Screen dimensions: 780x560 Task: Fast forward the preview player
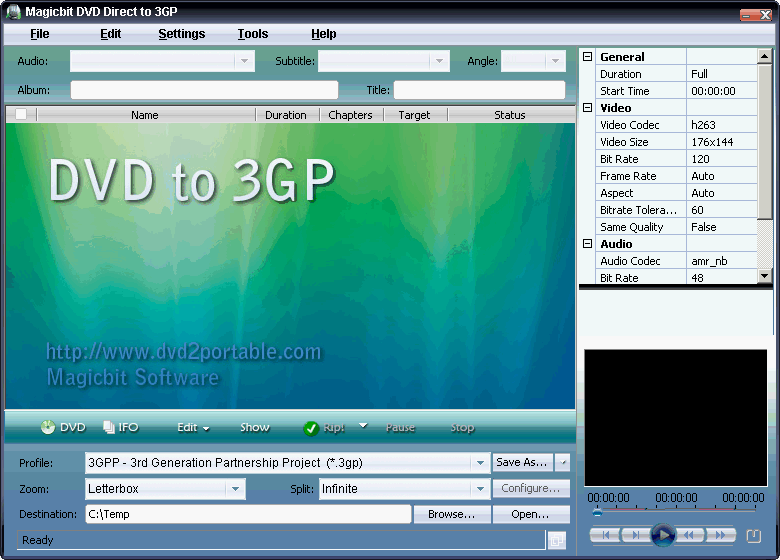(721, 535)
